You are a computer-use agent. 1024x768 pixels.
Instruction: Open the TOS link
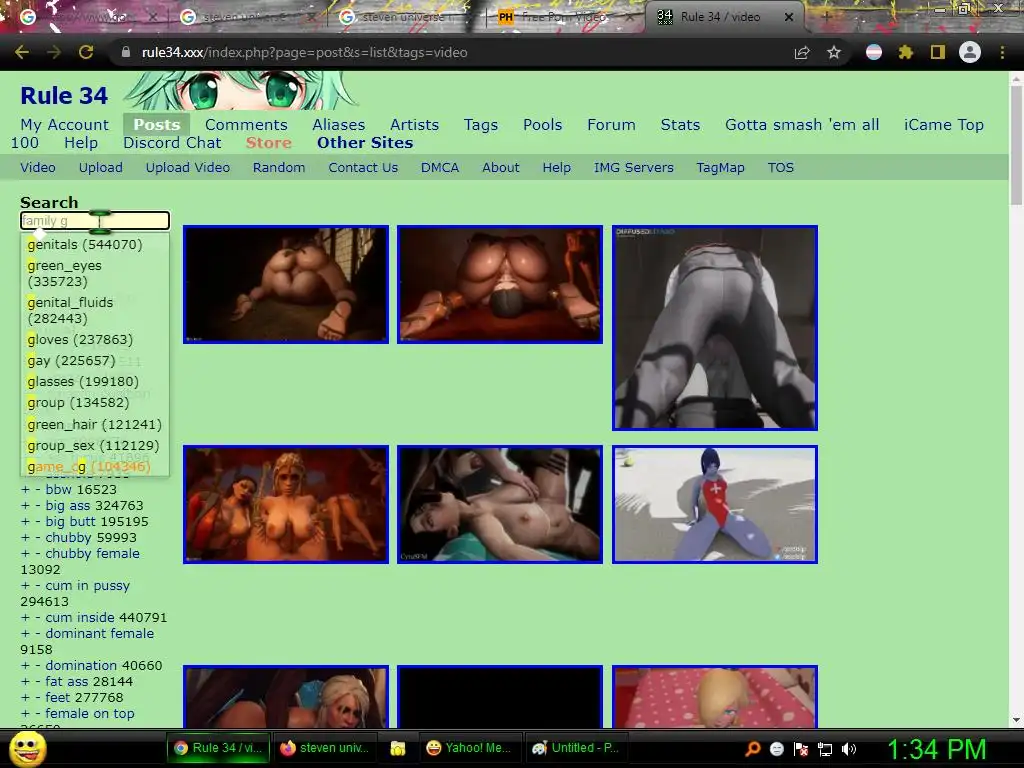780,168
